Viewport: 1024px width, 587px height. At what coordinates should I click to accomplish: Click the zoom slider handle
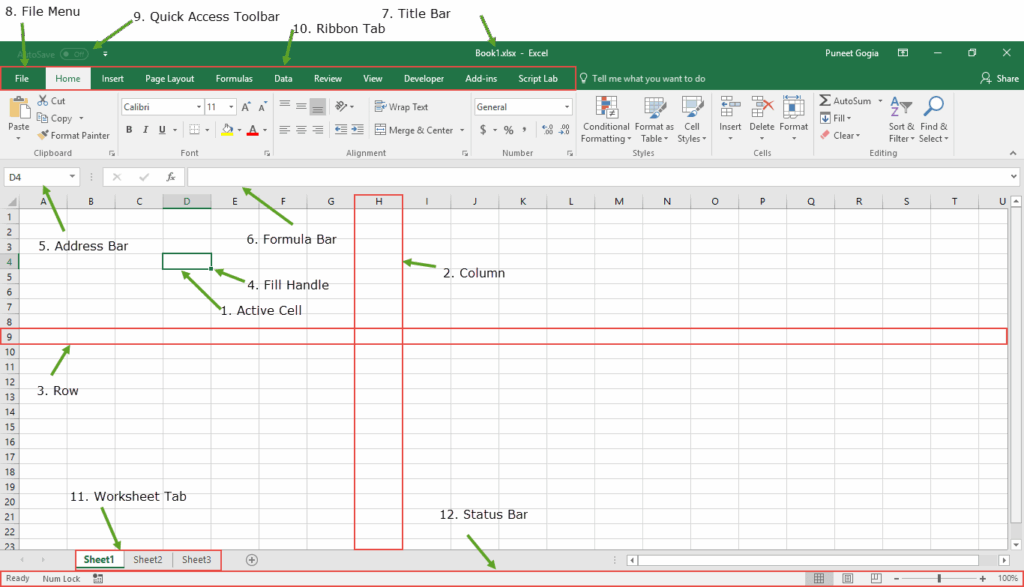939,579
